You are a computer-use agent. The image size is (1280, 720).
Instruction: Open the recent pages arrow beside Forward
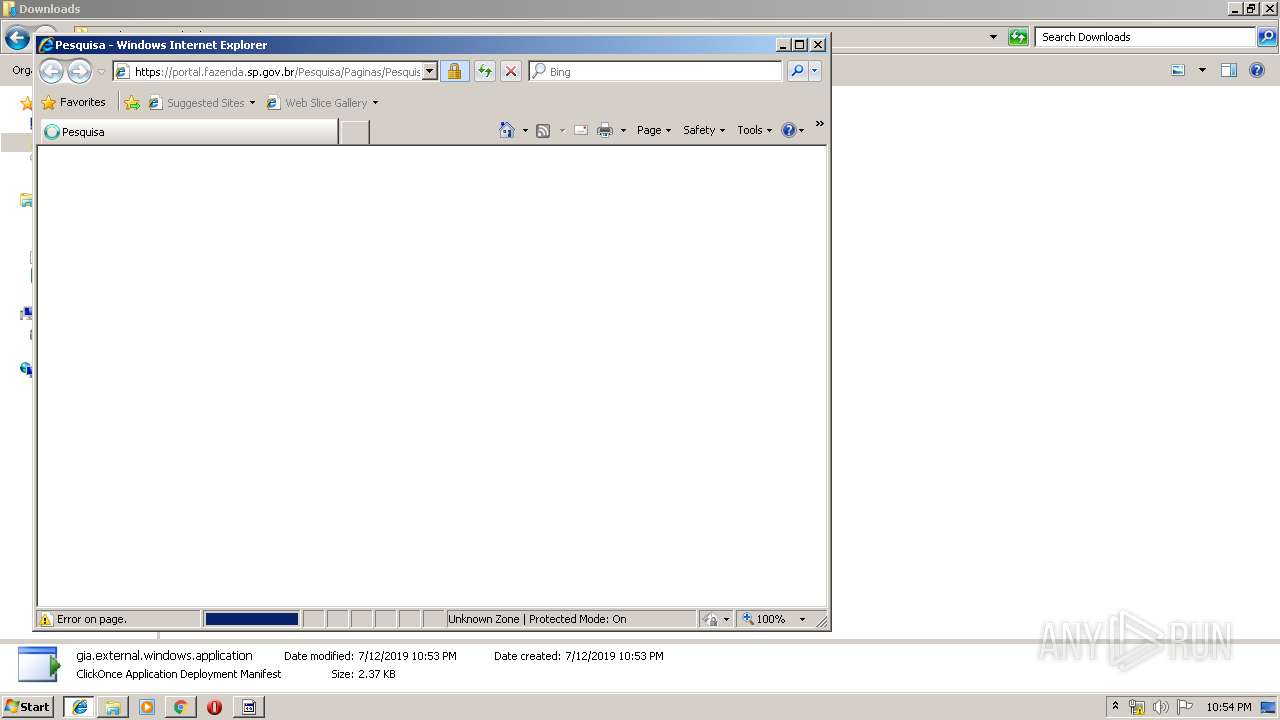click(101, 72)
